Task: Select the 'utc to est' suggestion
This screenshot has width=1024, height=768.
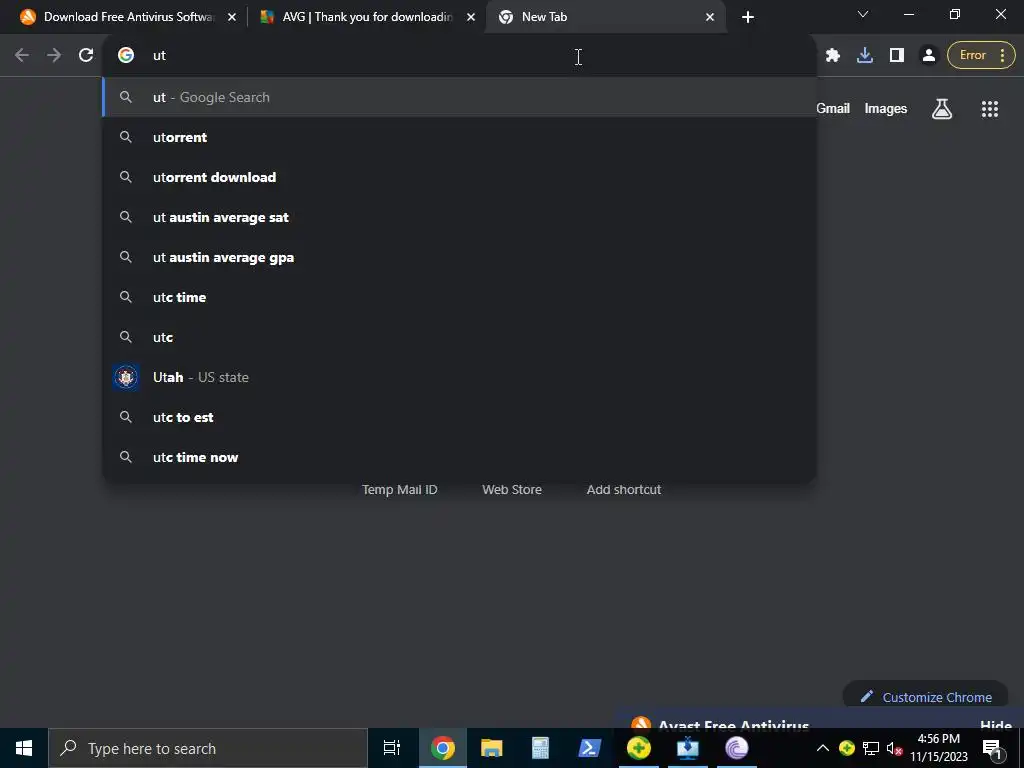Action: coord(460,417)
